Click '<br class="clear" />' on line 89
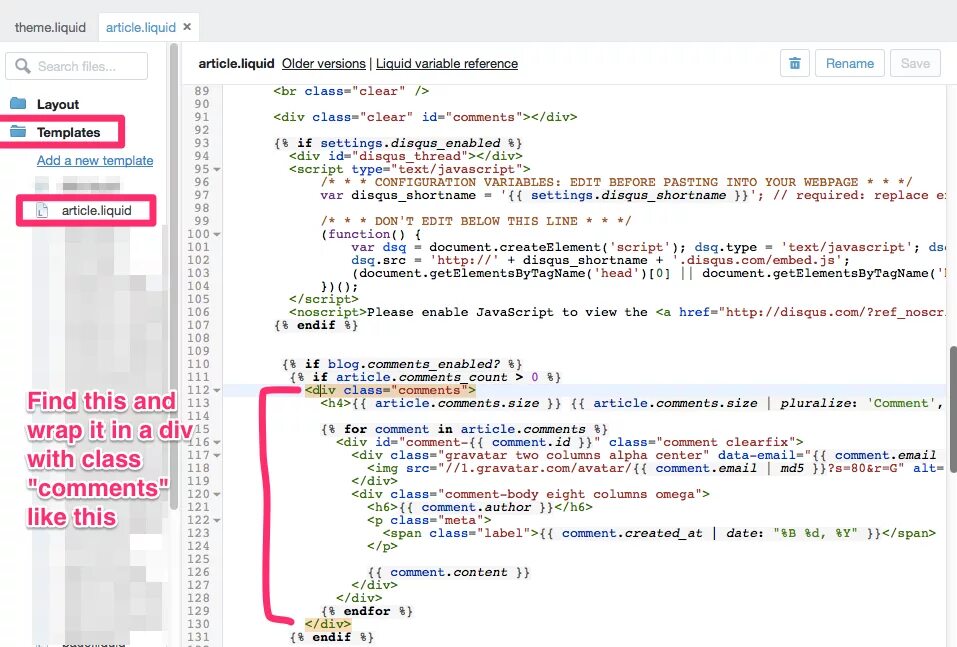 351,91
